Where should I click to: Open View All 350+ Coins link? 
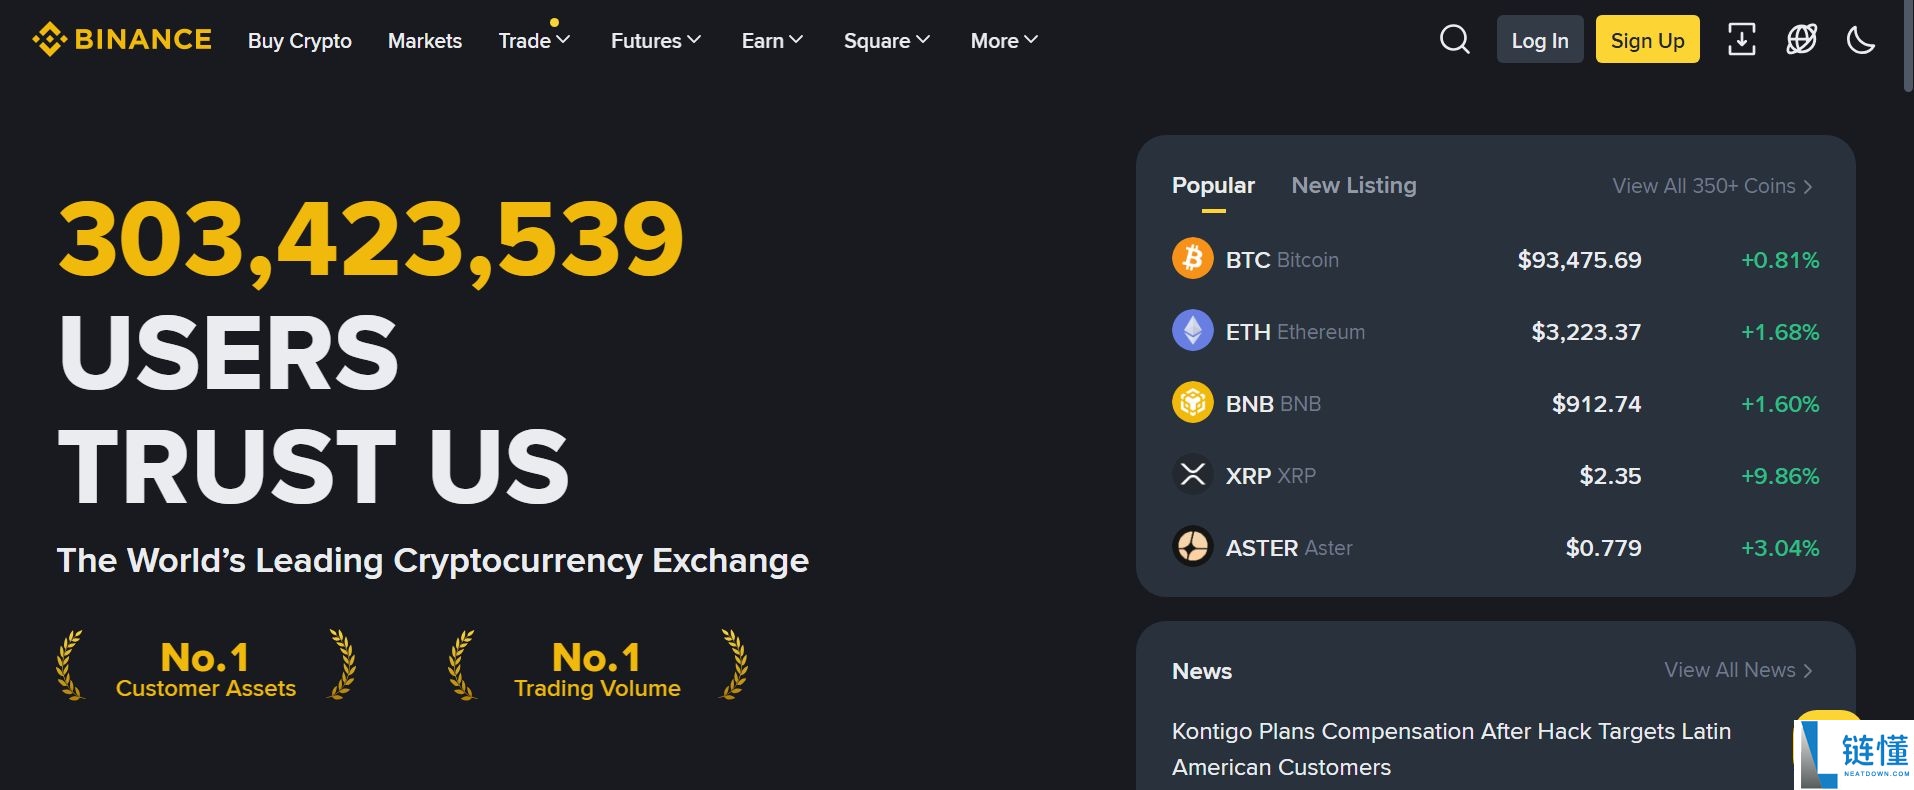[1712, 186]
